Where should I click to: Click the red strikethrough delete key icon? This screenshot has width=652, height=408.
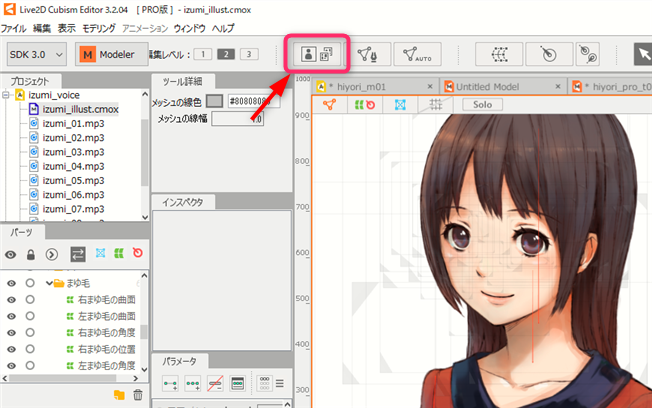point(213,383)
